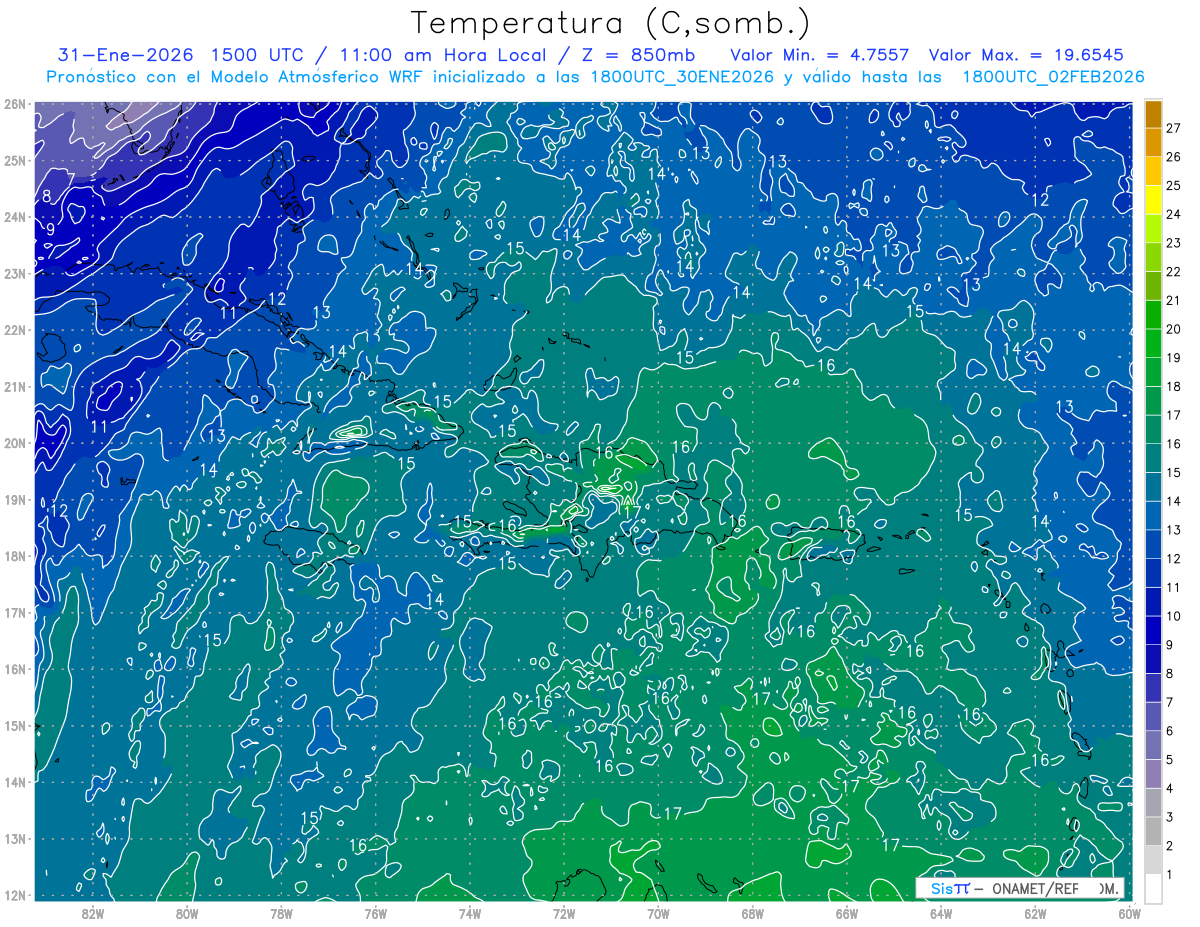Click the legend color band between 13 and 14
The image size is (1200, 927).
pos(1152,515)
